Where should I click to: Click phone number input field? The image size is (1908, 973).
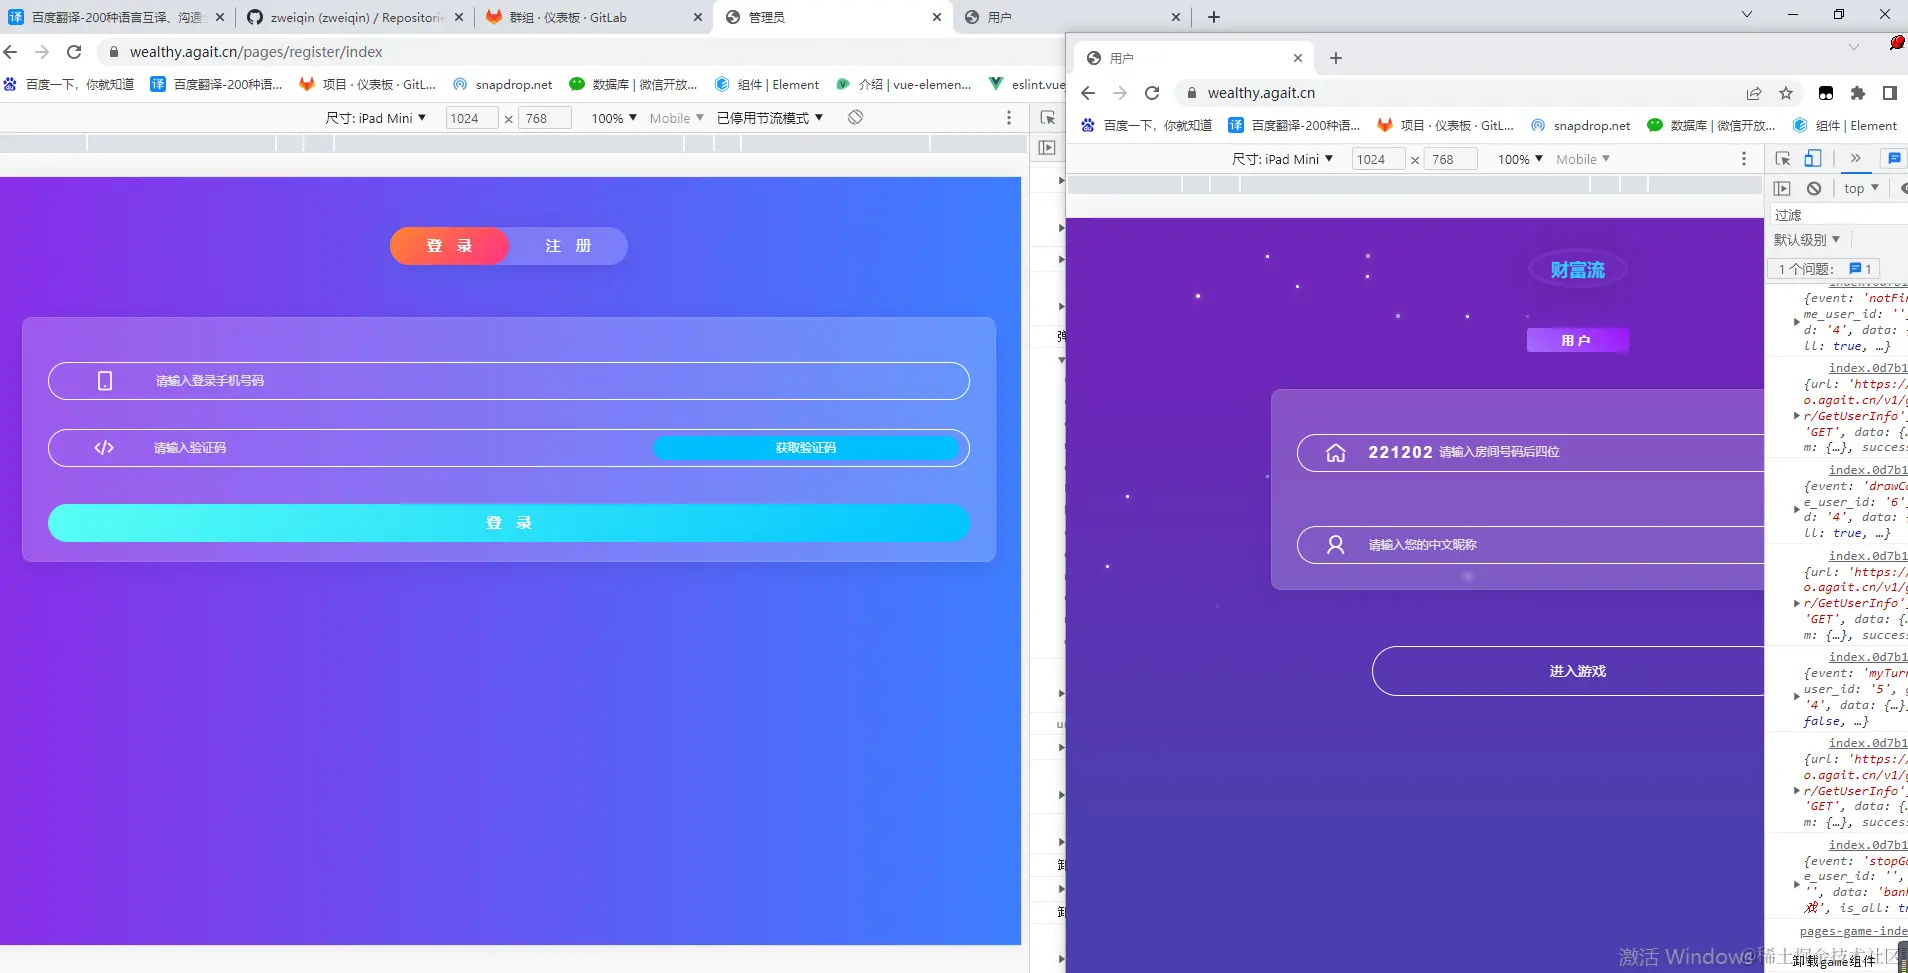pyautogui.click(x=509, y=381)
